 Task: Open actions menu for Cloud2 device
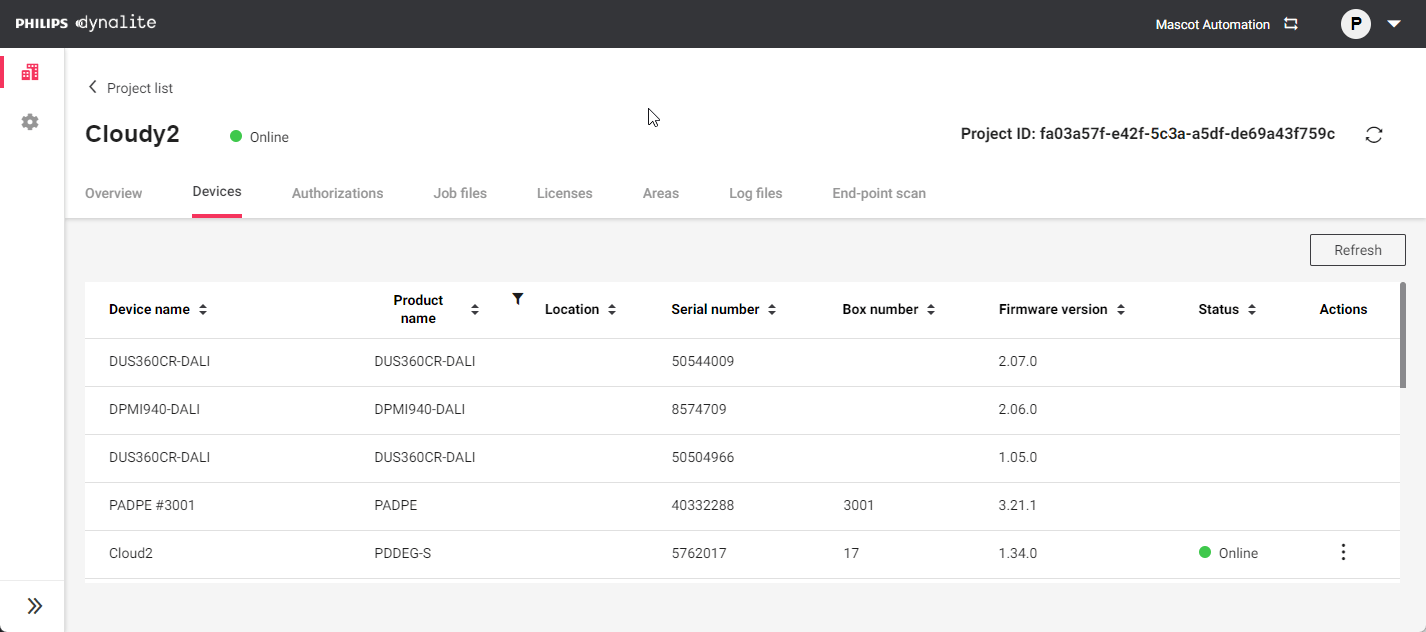click(x=1343, y=552)
